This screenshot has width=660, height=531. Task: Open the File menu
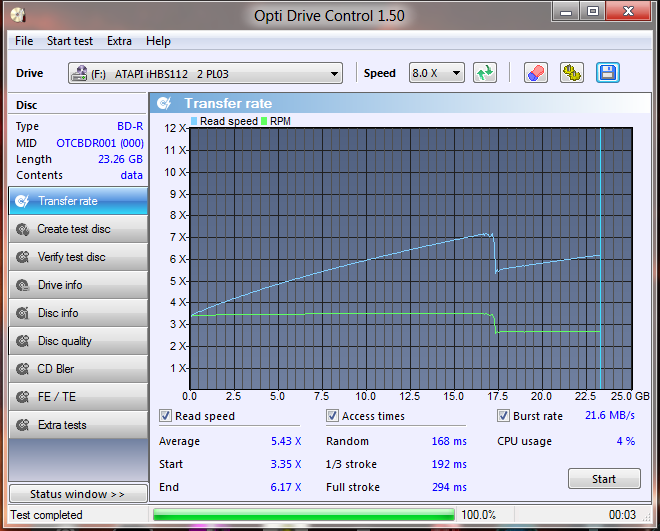pyautogui.click(x=24, y=41)
